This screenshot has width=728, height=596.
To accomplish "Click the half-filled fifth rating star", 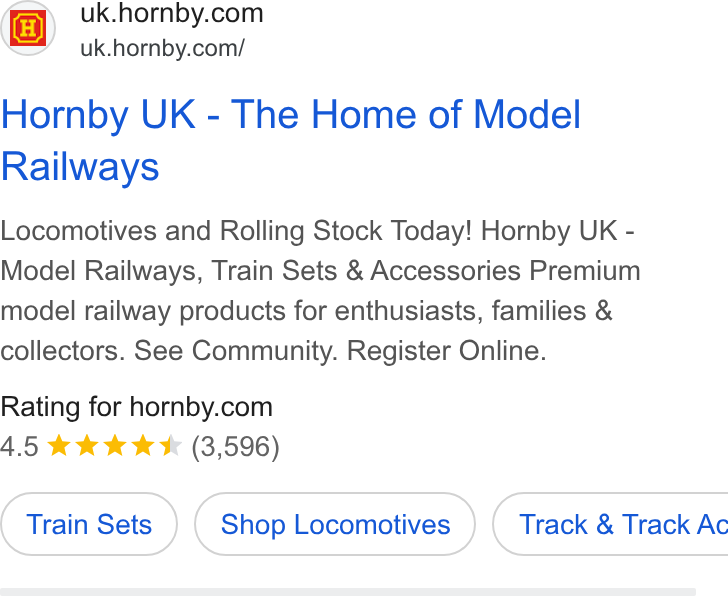I will [x=170, y=446].
